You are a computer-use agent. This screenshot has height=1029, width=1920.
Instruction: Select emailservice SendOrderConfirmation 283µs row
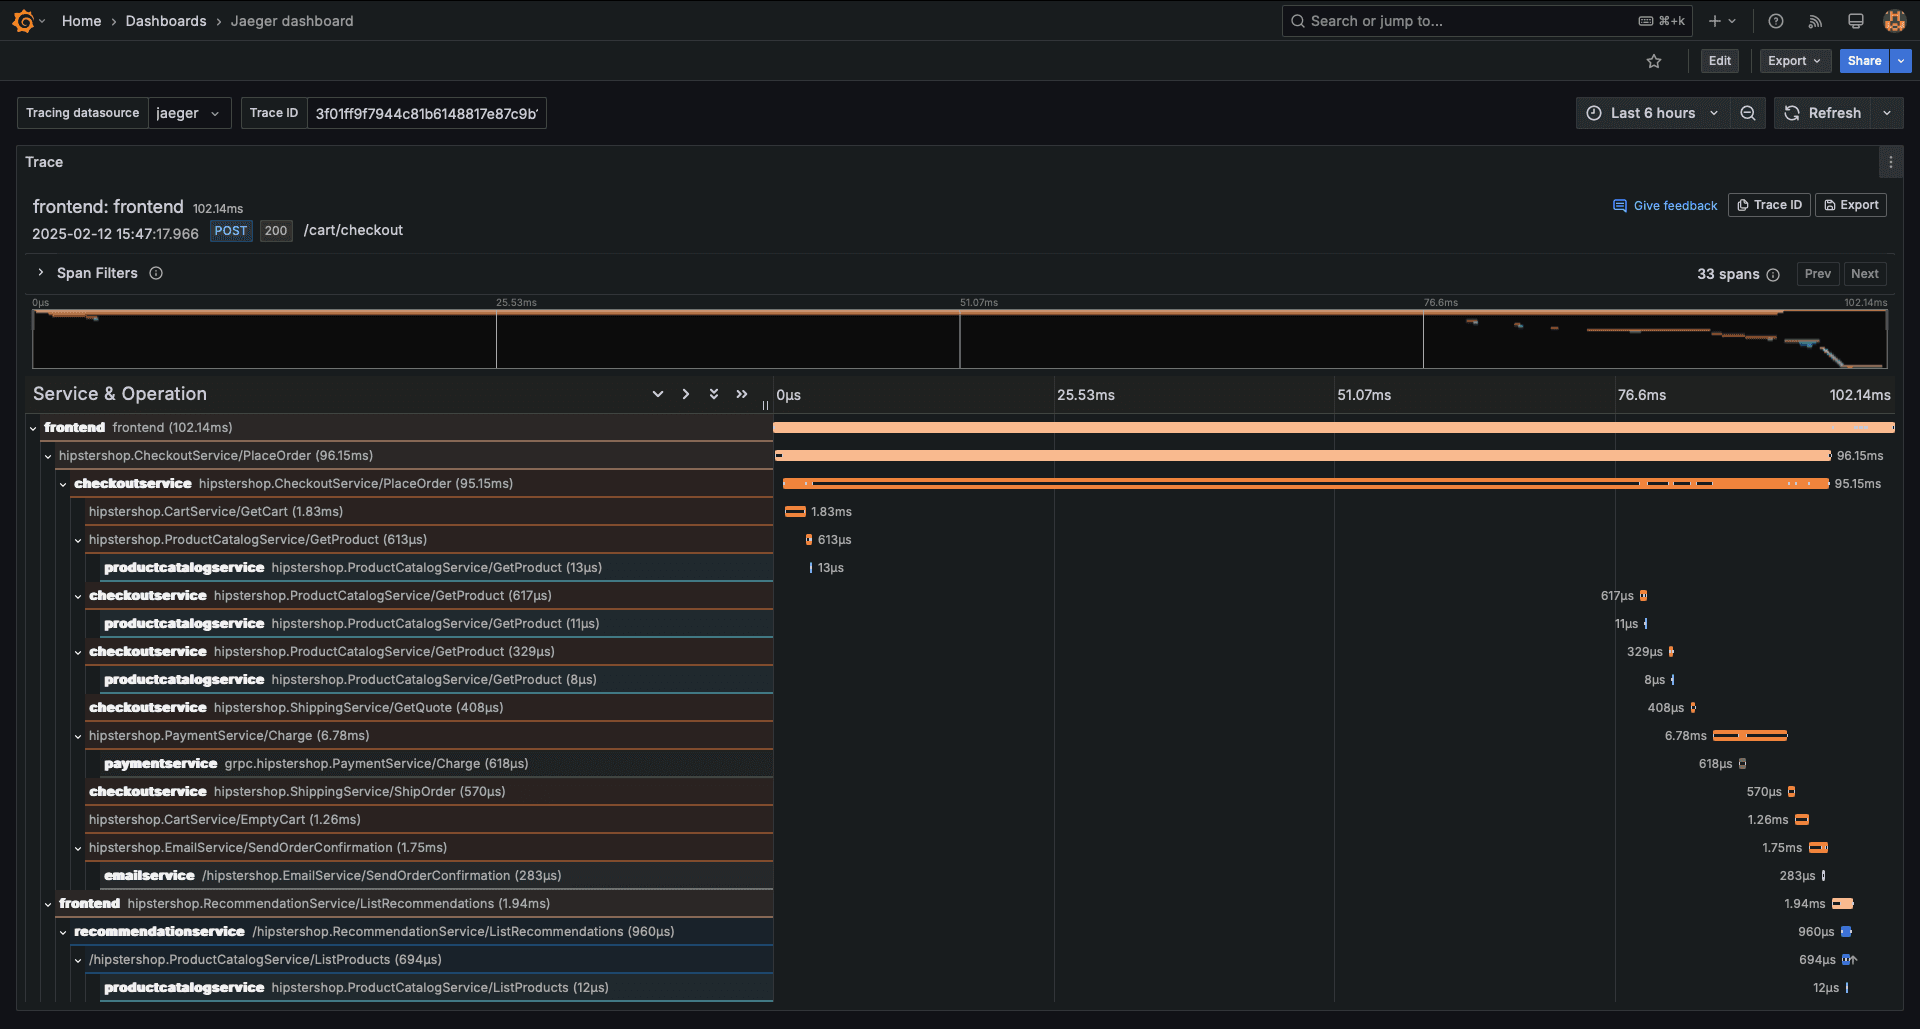437,876
